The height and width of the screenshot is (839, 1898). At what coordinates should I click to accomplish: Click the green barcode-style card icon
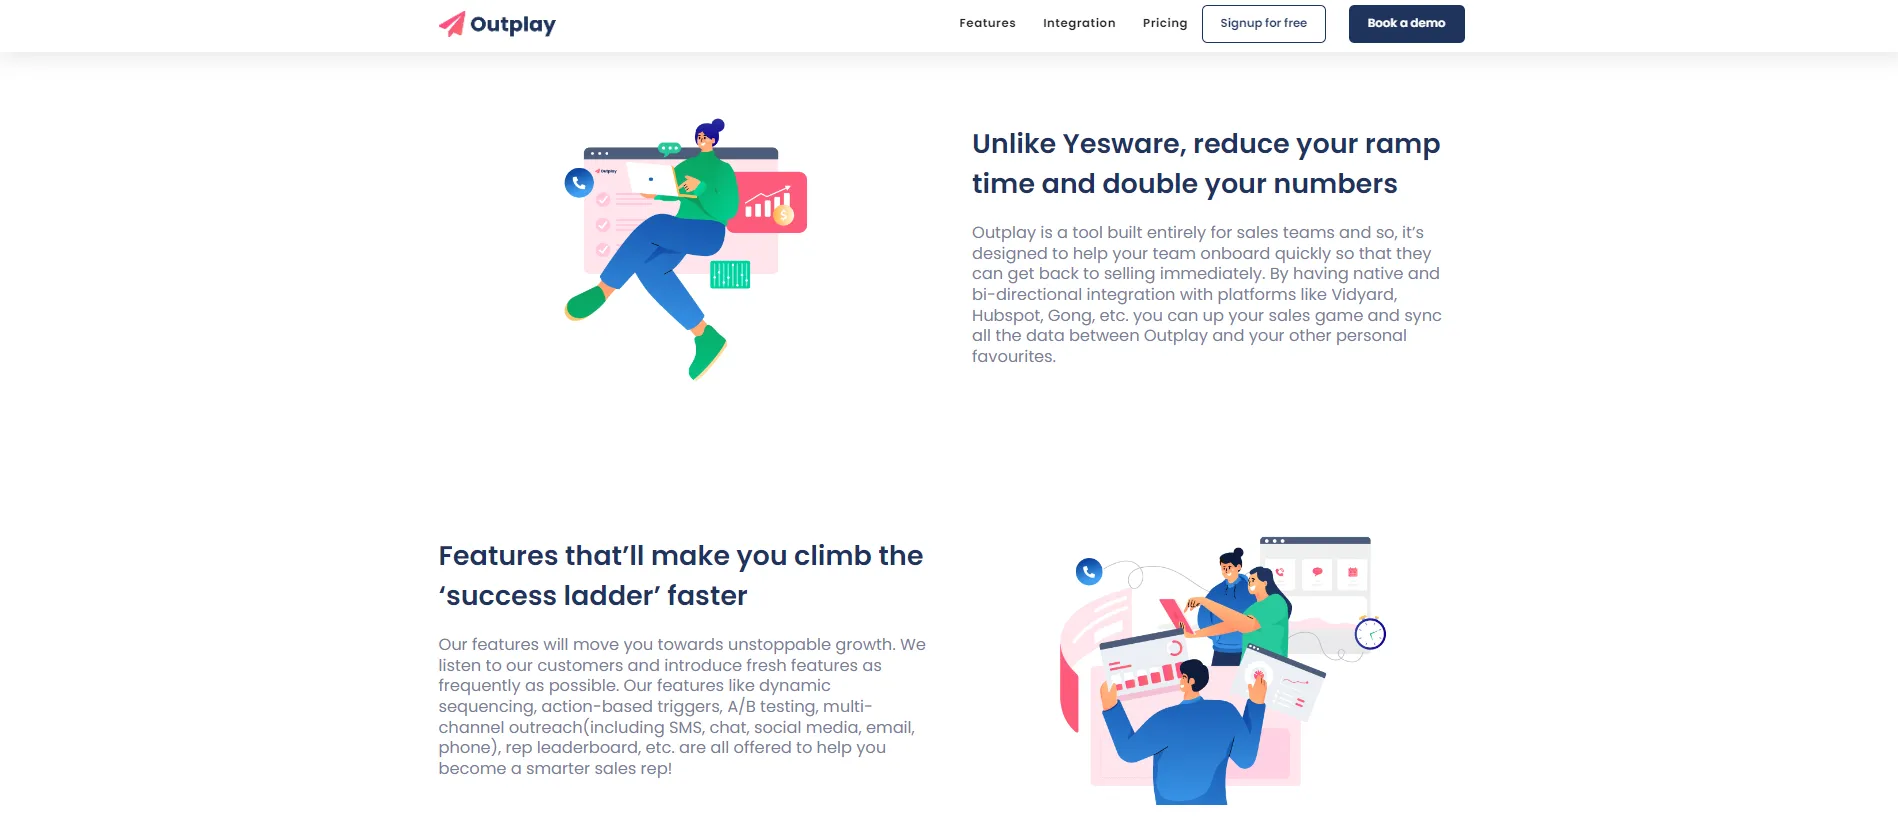730,274
